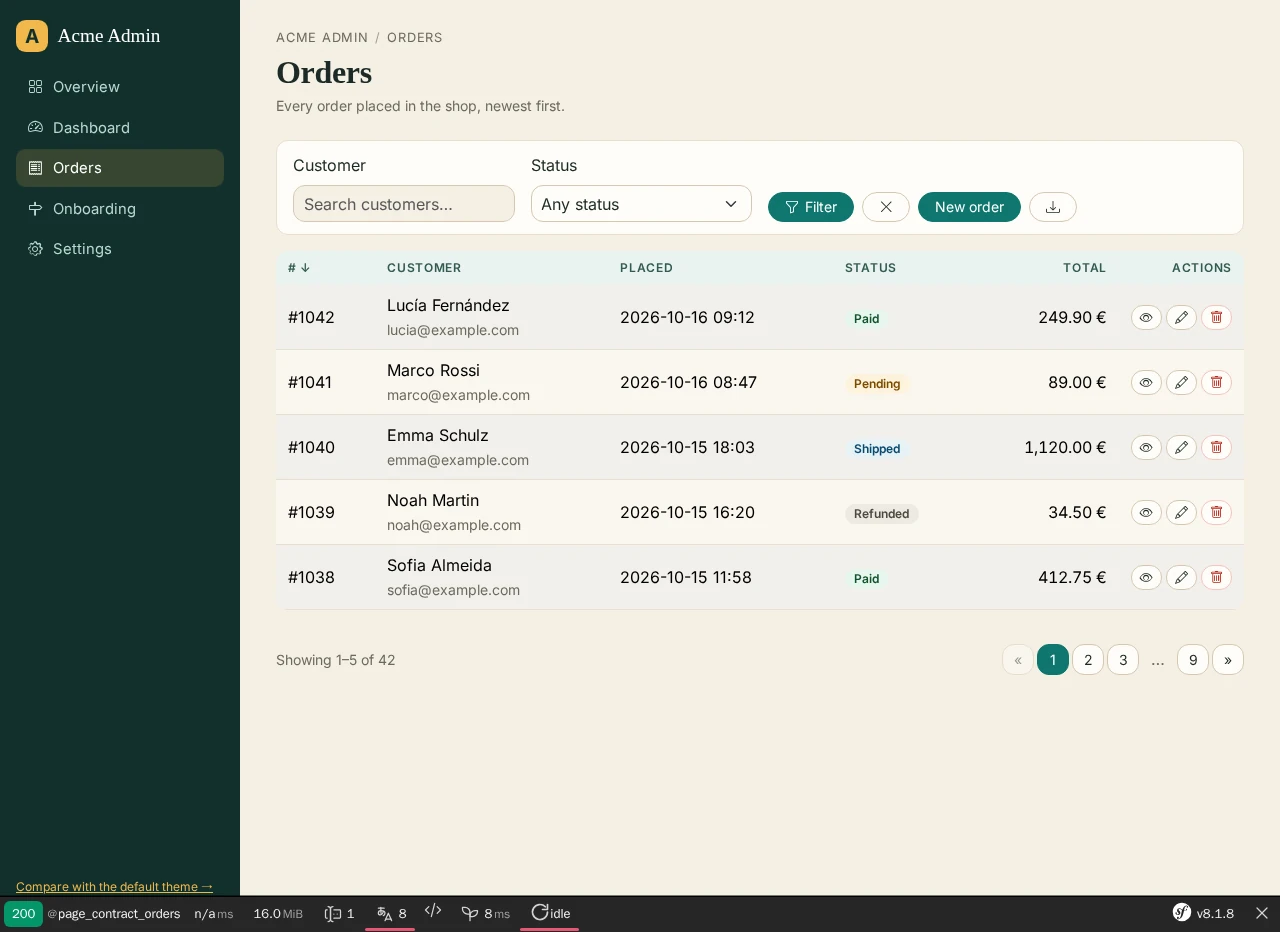This screenshot has width=1280, height=932.
Task: Select Orders in sidebar
Action: [x=120, y=168]
